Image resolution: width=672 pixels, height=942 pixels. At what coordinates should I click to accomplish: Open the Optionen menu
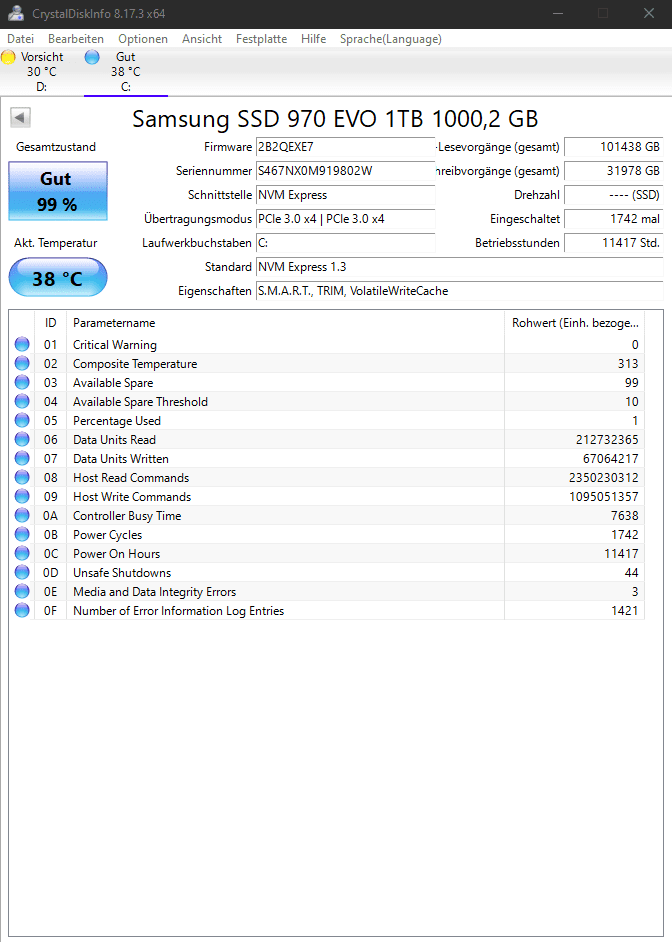pyautogui.click(x=143, y=38)
